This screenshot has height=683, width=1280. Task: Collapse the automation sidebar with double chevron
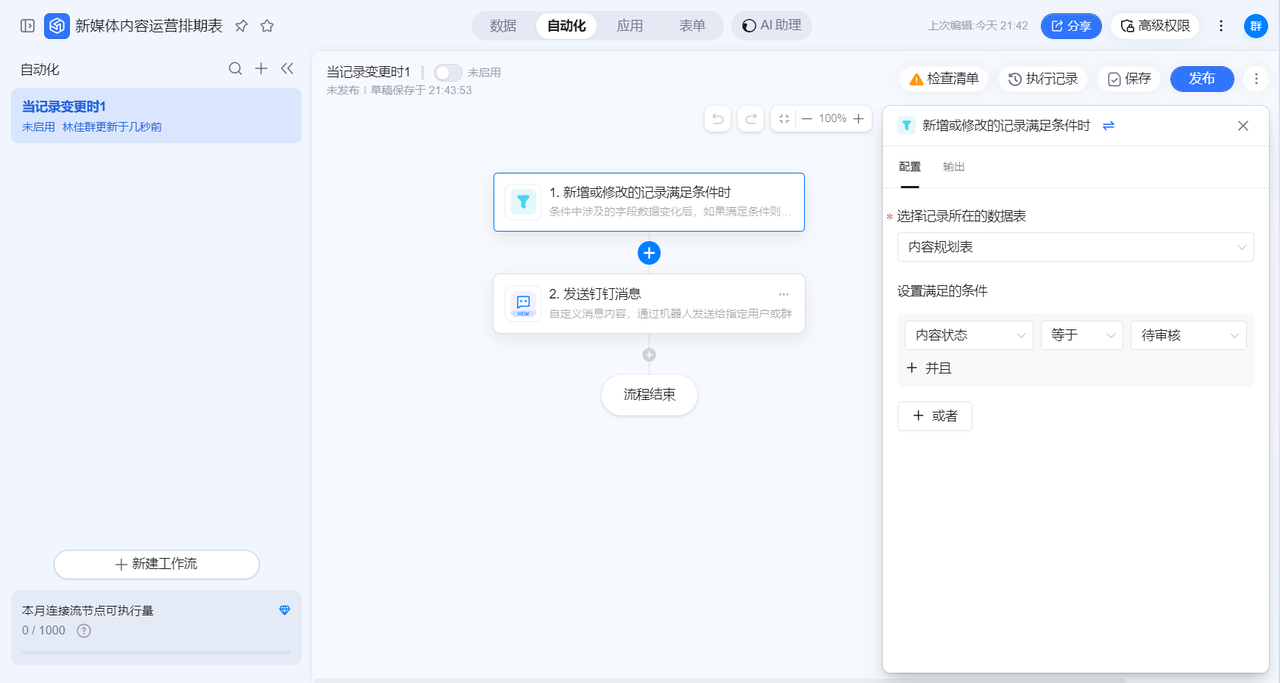[x=287, y=69]
